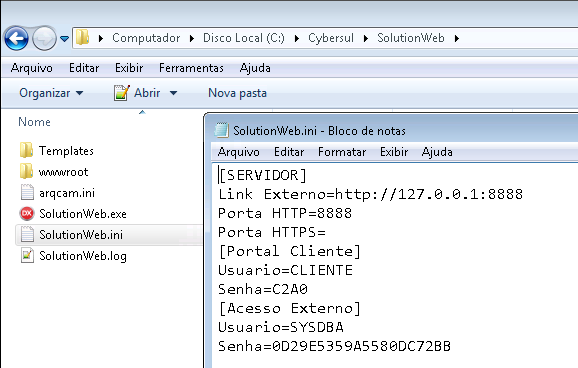
Task: Click the Usuario=CLIENTE line
Action: pos(285,270)
